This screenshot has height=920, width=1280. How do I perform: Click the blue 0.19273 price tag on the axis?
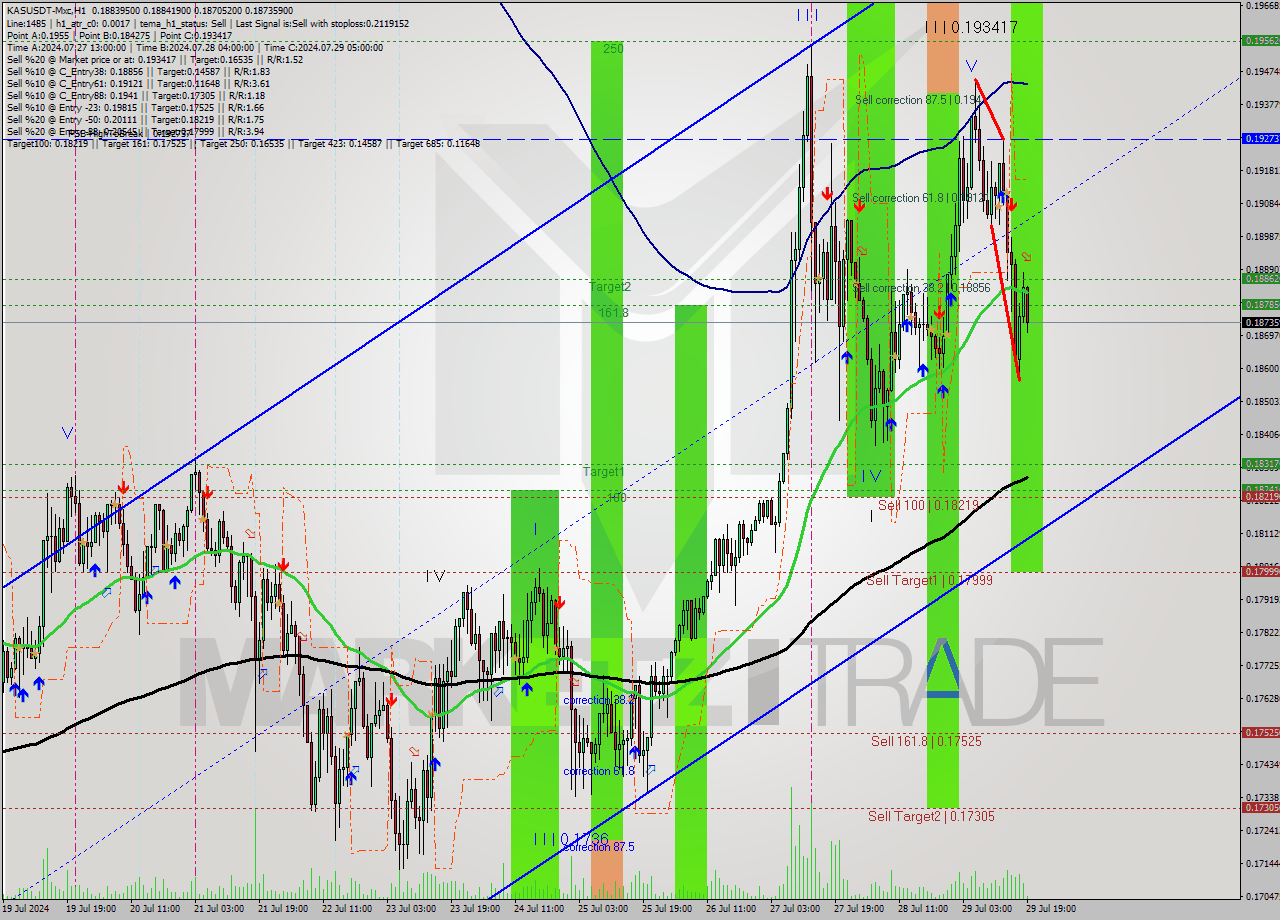(1260, 139)
